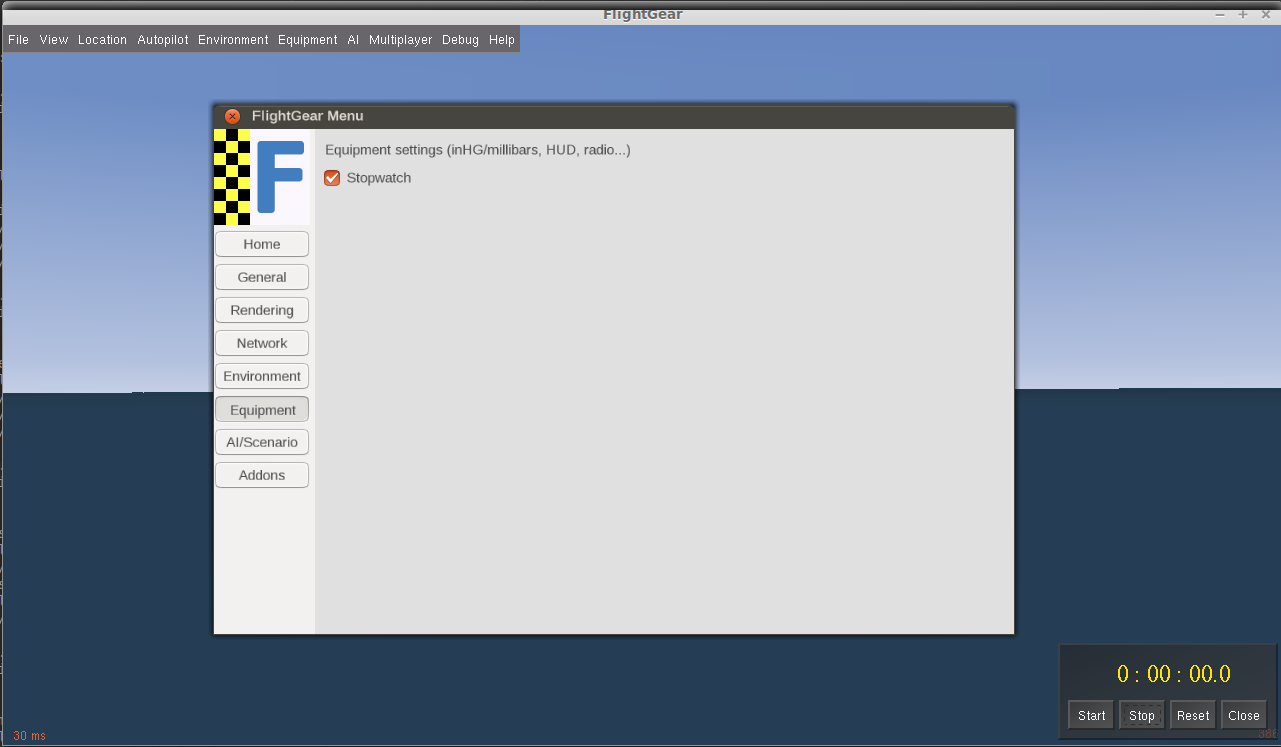Expand the Location menu
This screenshot has width=1281, height=747.
coord(102,40)
